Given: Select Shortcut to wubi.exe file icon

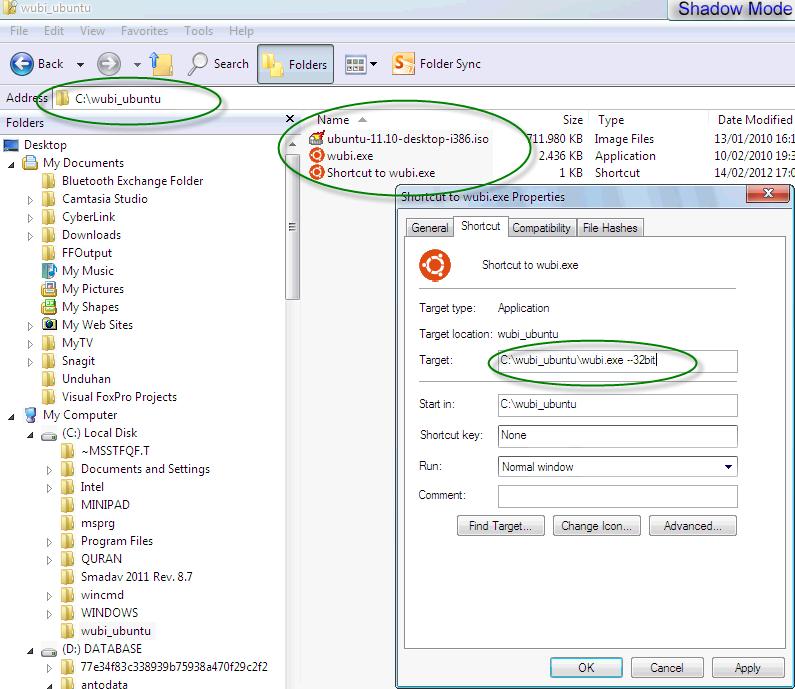Looking at the screenshot, I should pos(317,172).
